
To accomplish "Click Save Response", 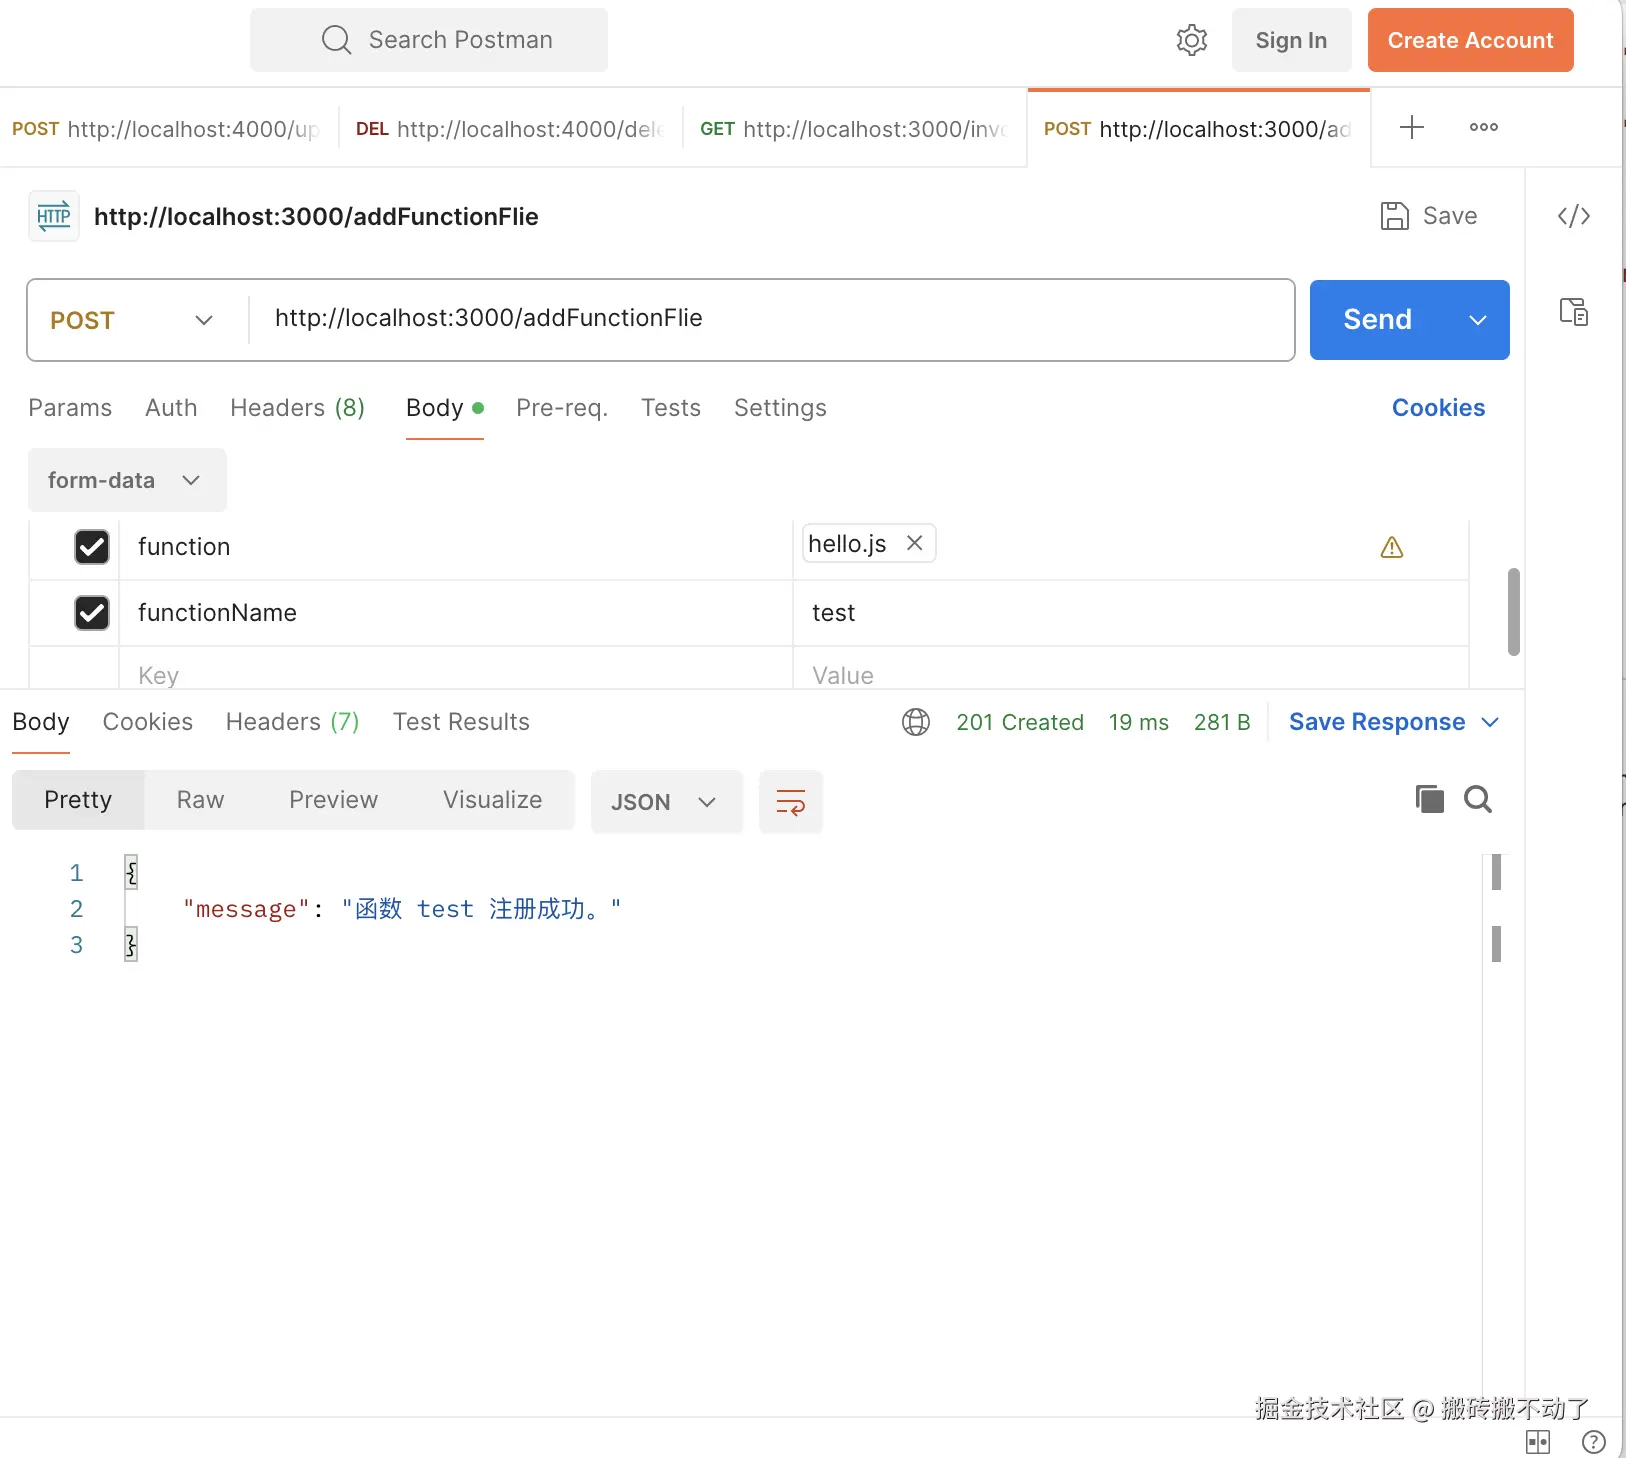I will [1377, 722].
